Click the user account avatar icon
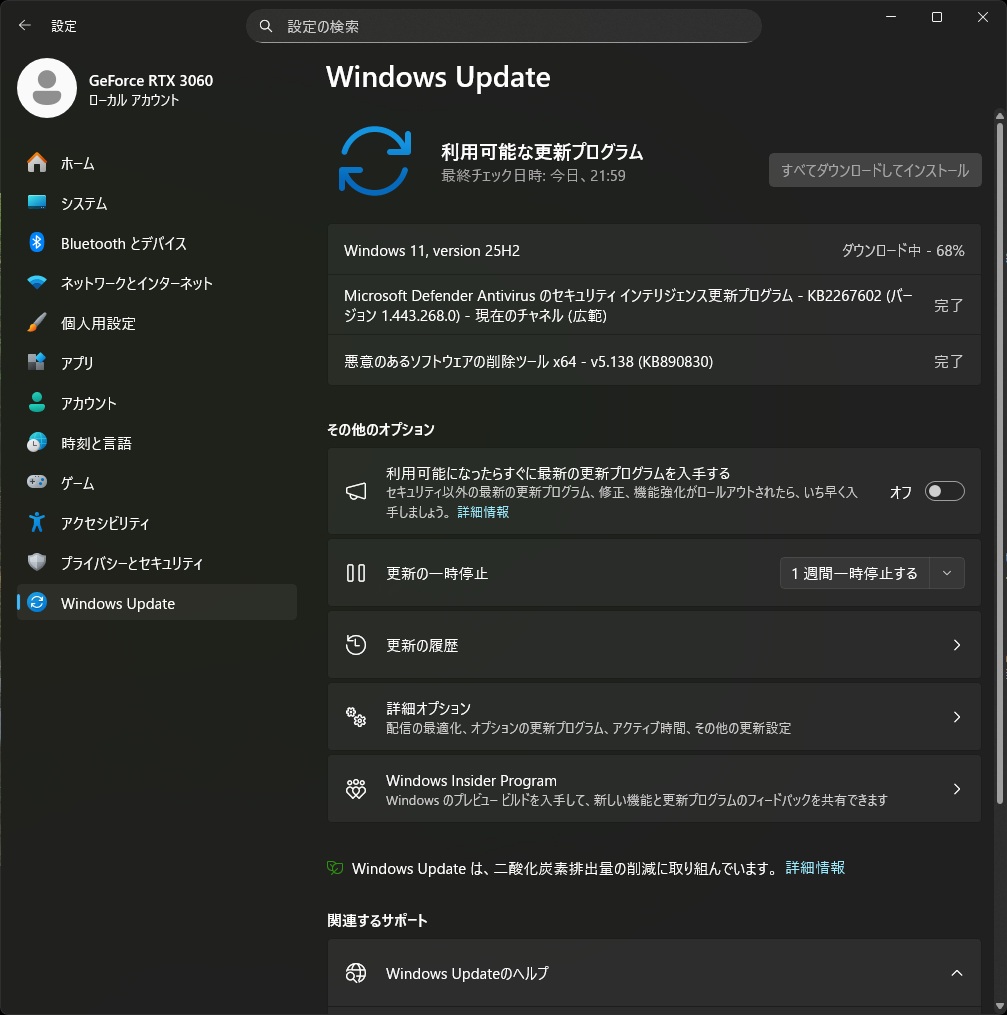The height and width of the screenshot is (1015, 1007). tap(47, 88)
